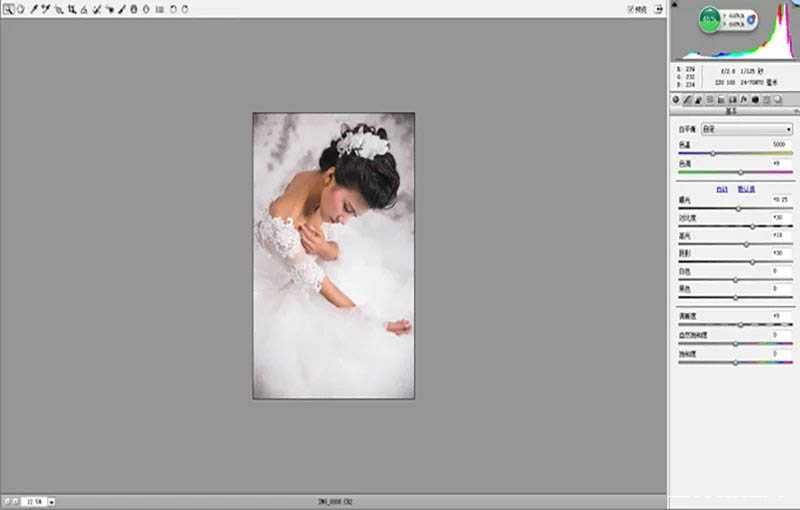Viewport: 800px width, 510px height.
Task: Select the Zoom tool in the toolbar
Action: point(9,9)
